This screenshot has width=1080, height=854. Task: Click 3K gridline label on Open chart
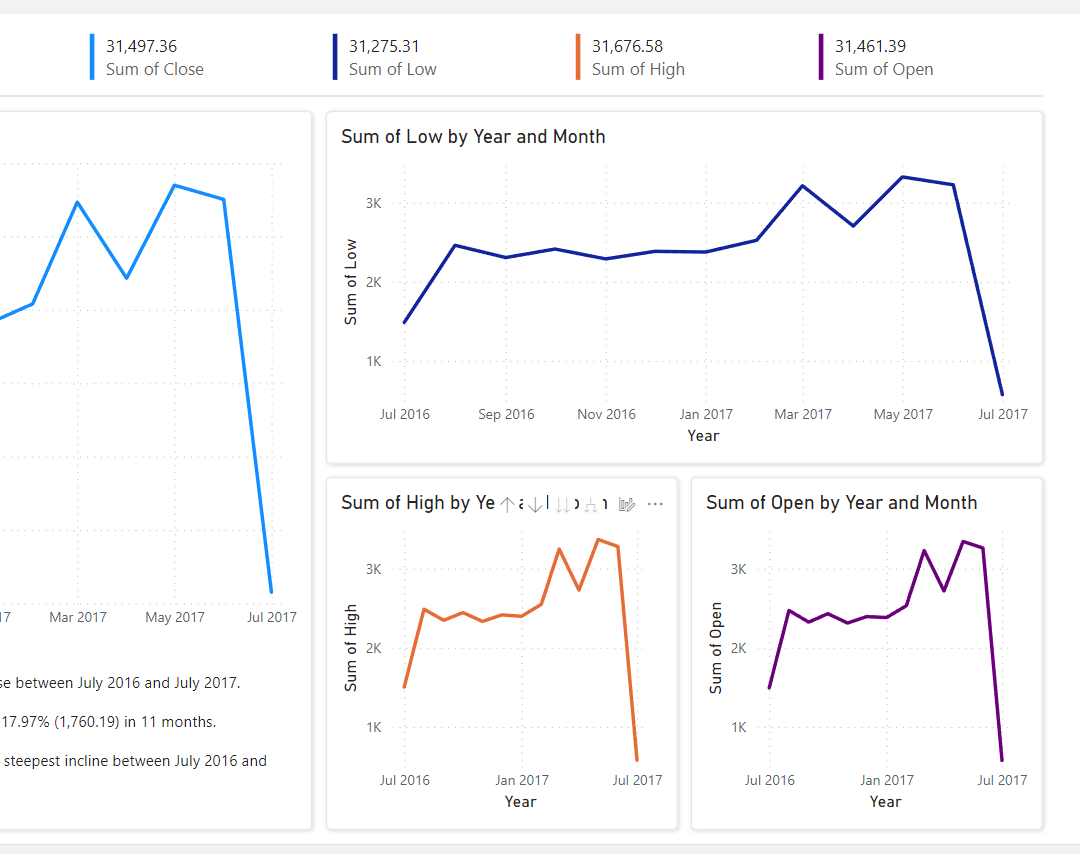point(738,569)
